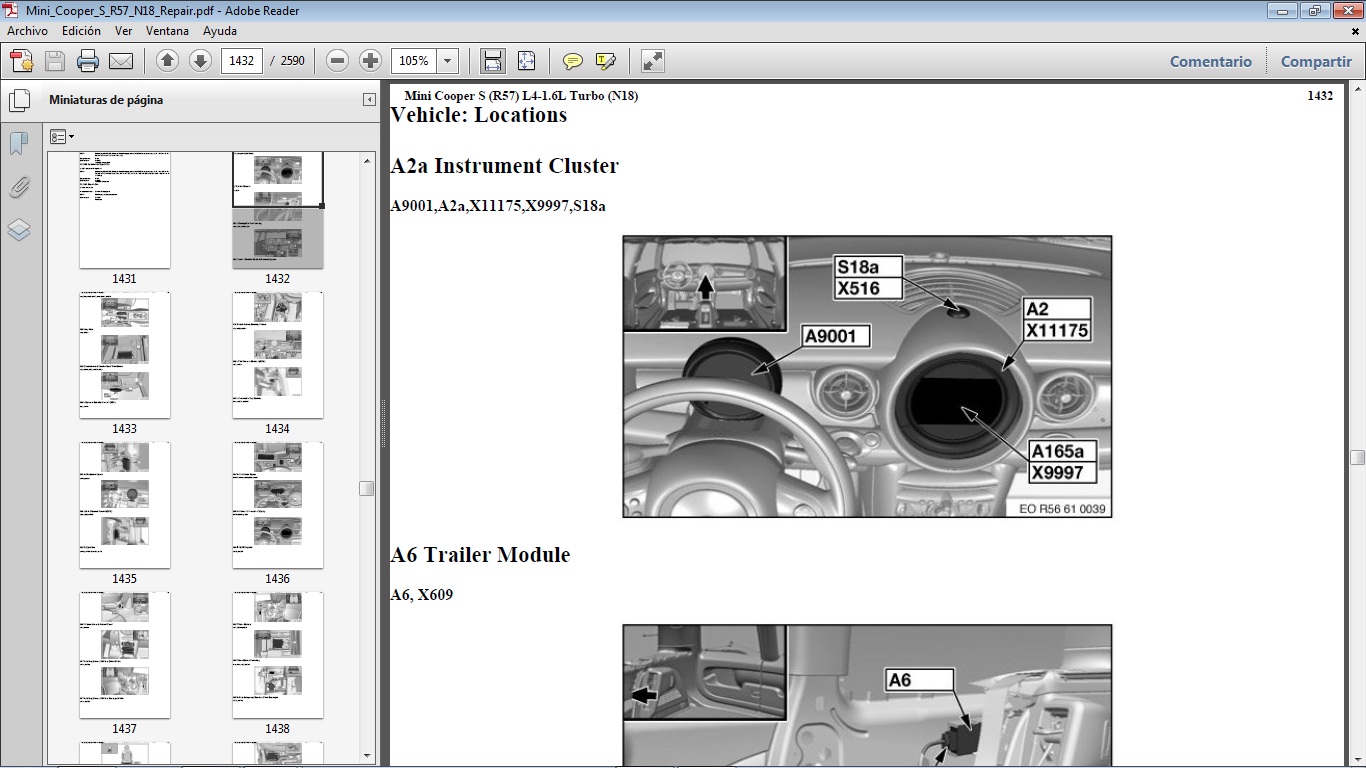1366x768 pixels.
Task: Click the total page count "2590"
Action: (293, 61)
